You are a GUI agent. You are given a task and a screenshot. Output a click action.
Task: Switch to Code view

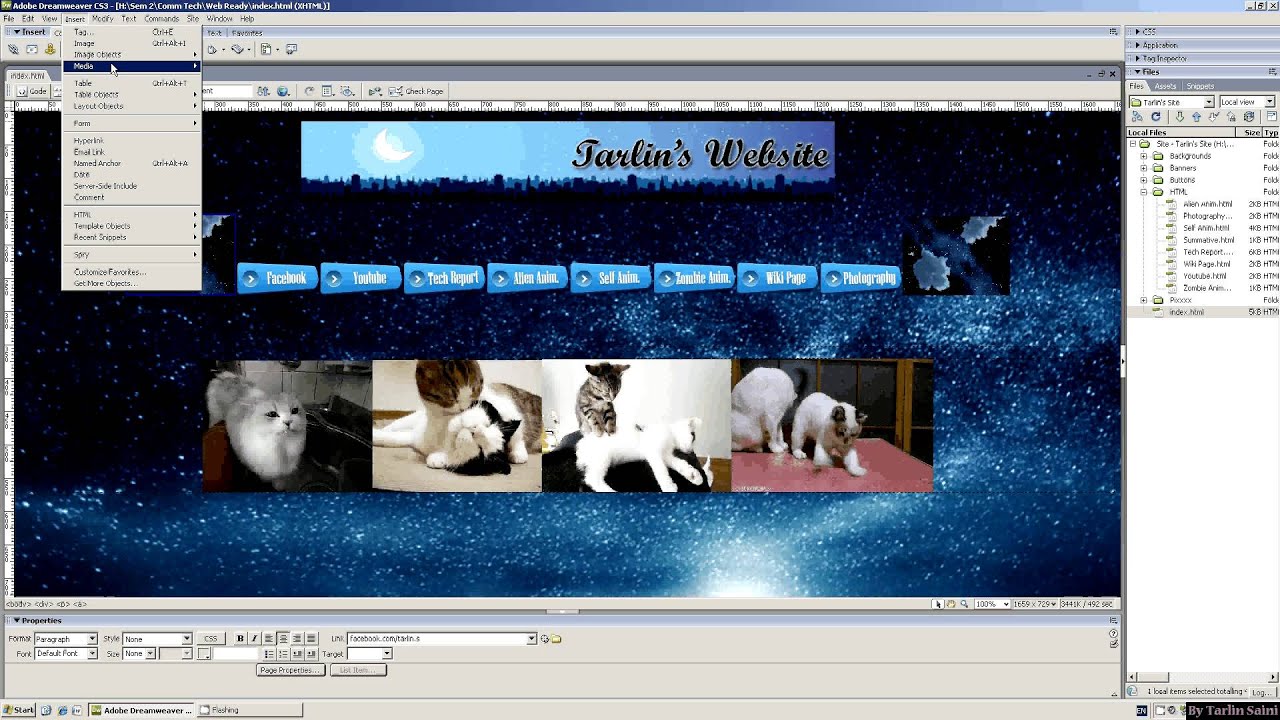[x=32, y=91]
